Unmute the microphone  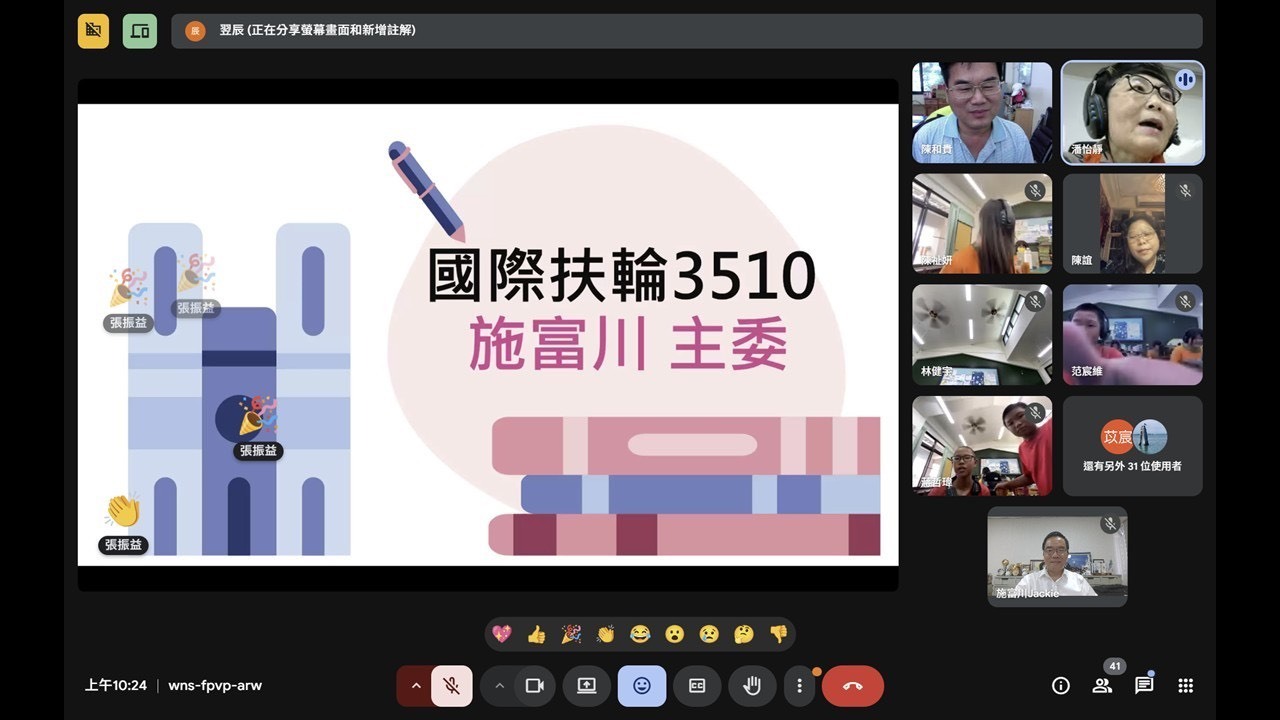pos(452,686)
